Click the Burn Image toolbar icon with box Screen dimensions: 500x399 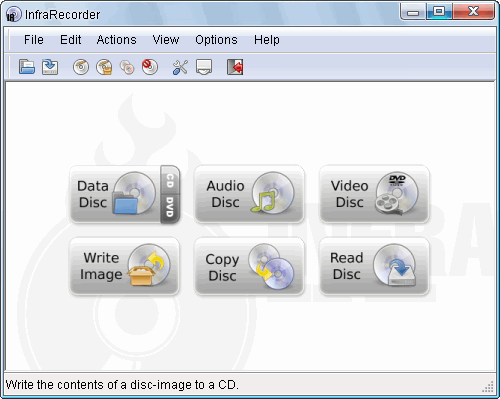point(104,67)
